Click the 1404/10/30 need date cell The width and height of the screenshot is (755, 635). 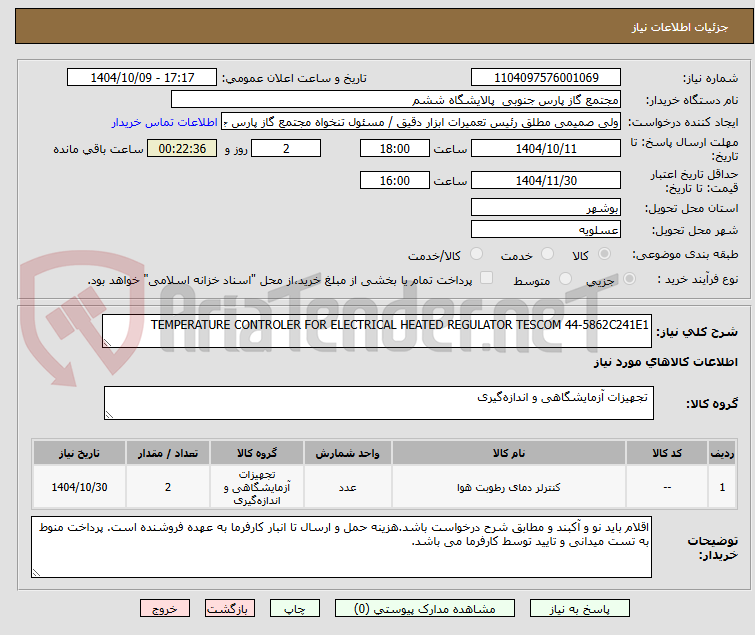[x=79, y=487]
